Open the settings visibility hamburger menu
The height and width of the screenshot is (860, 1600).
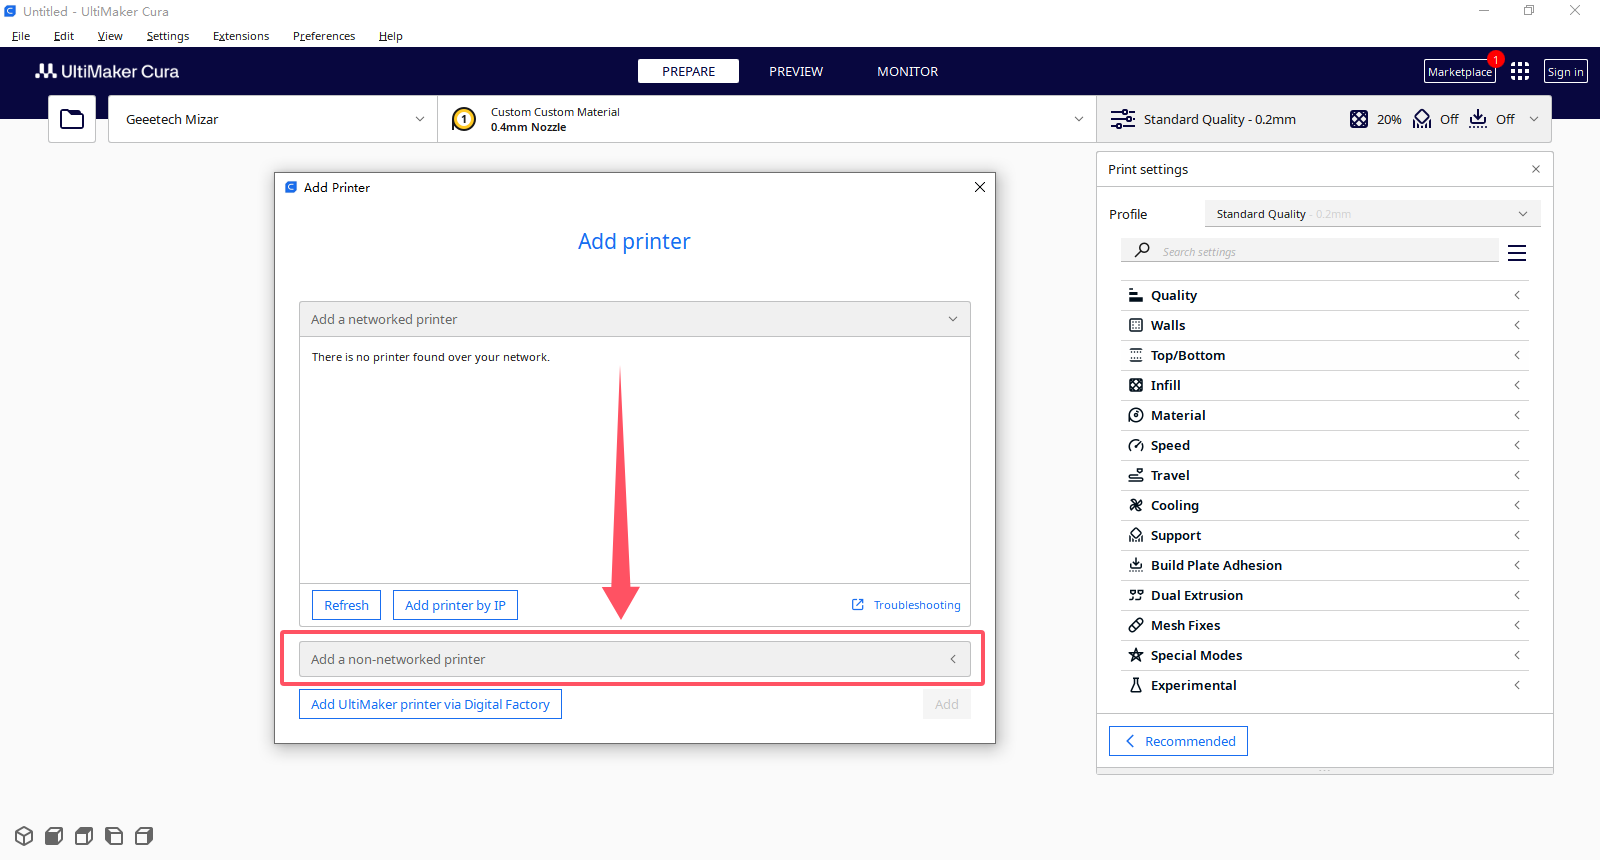click(x=1517, y=253)
